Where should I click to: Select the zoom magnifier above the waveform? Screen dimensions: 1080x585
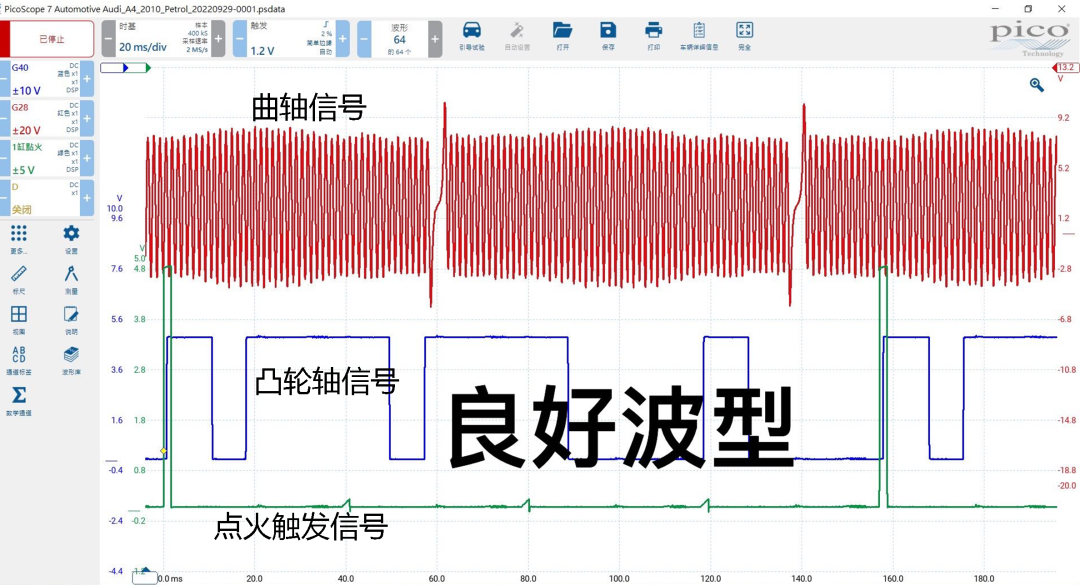[1036, 84]
